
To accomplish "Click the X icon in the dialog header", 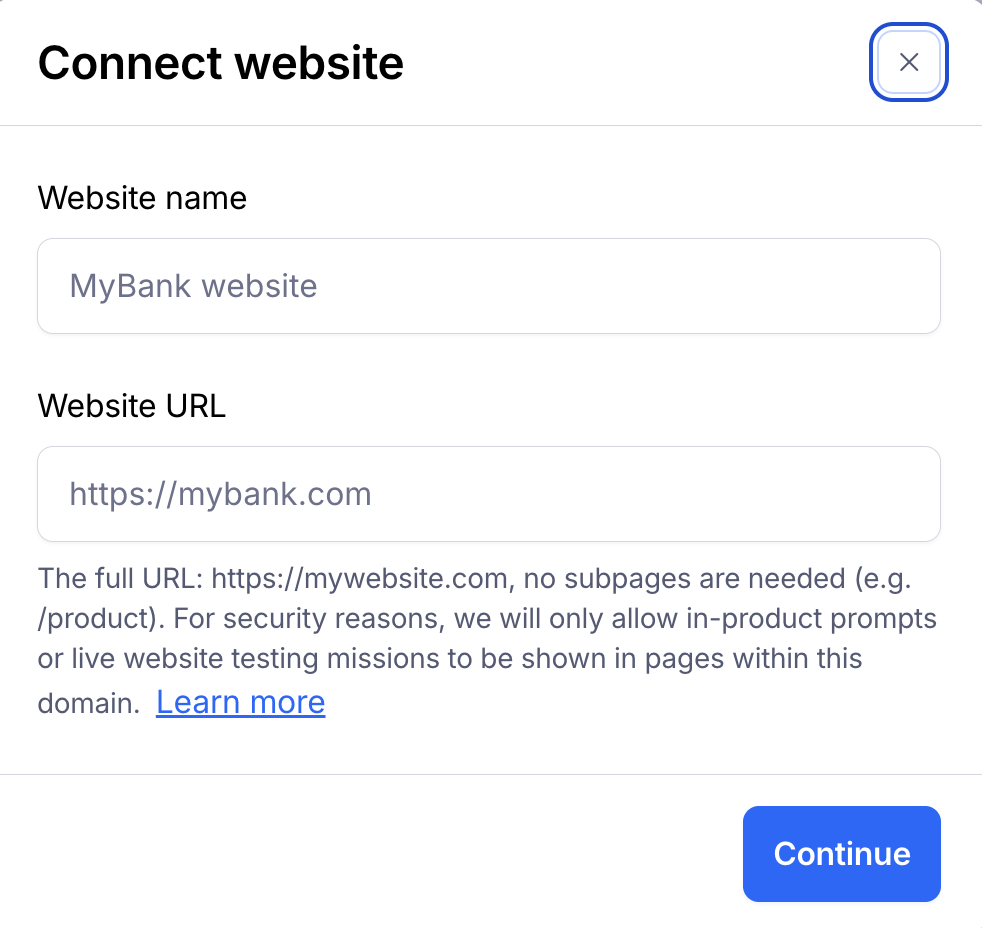I will (908, 62).
